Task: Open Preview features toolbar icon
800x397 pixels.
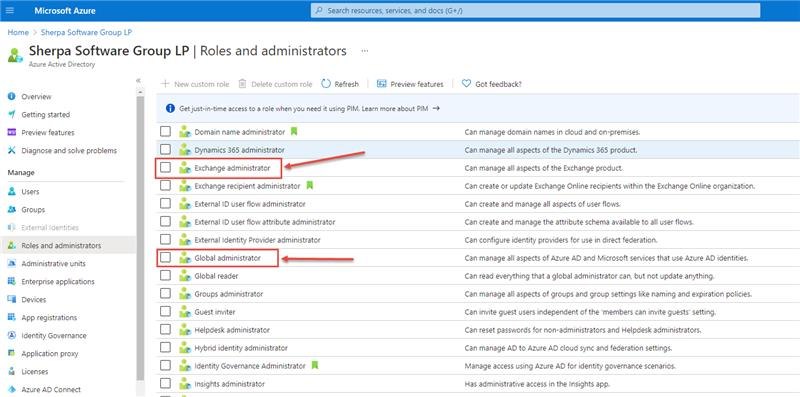Action: (381, 84)
